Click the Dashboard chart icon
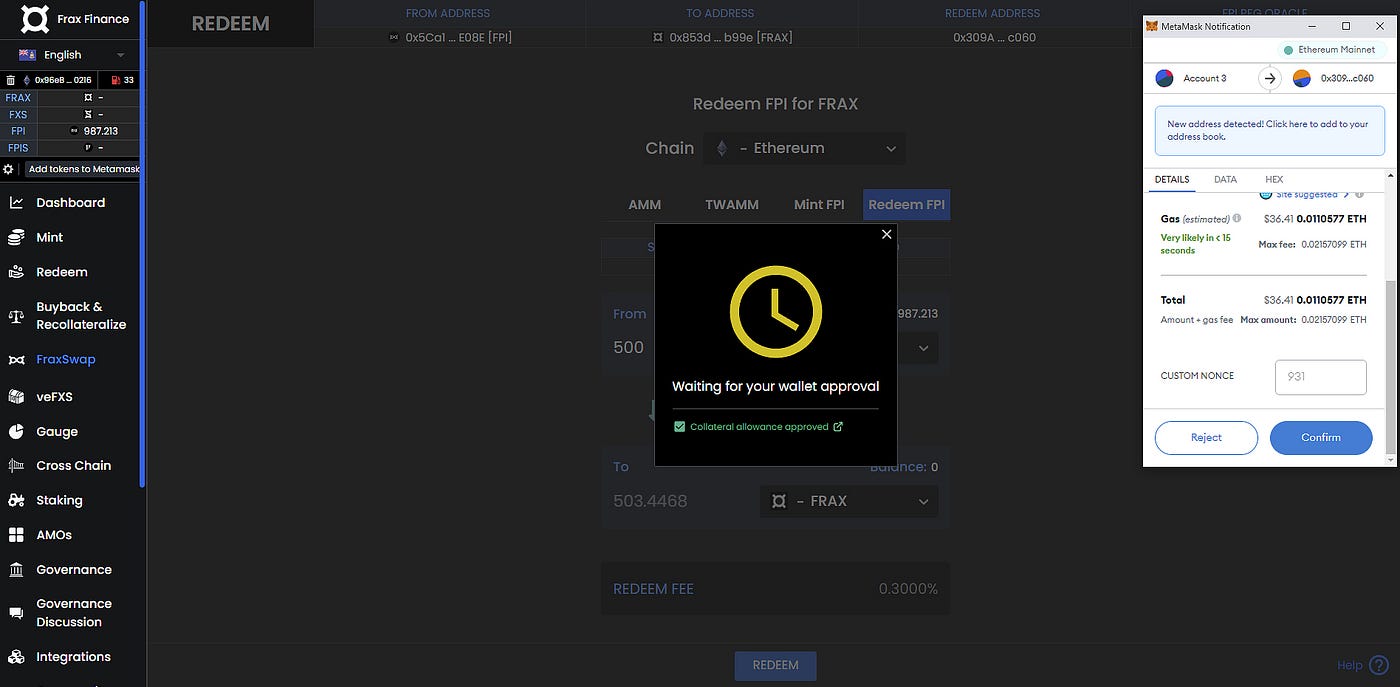Image resolution: width=1400 pixels, height=687 pixels. (x=16, y=202)
